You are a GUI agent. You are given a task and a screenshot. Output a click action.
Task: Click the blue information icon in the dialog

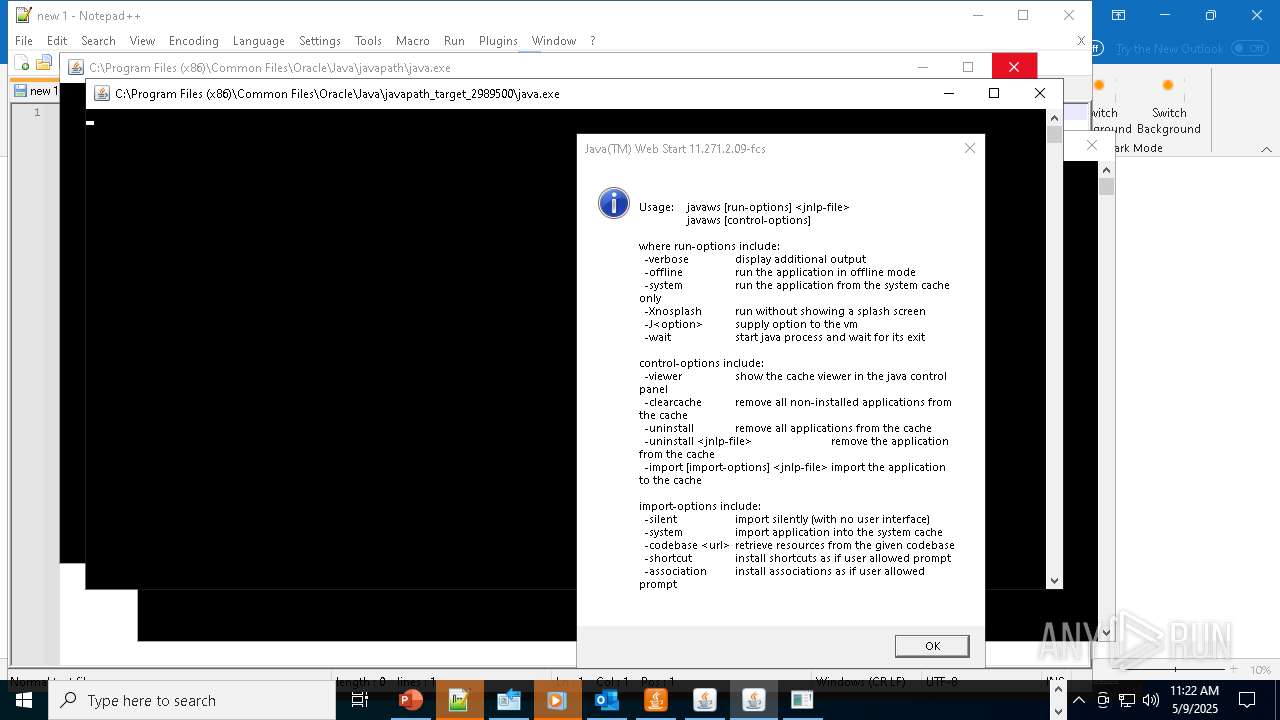click(614, 202)
